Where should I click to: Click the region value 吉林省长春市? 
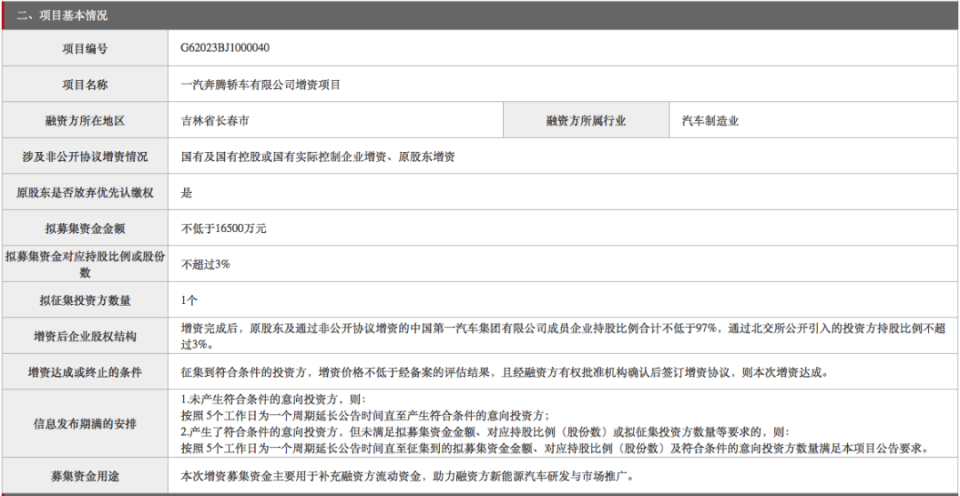point(215,121)
